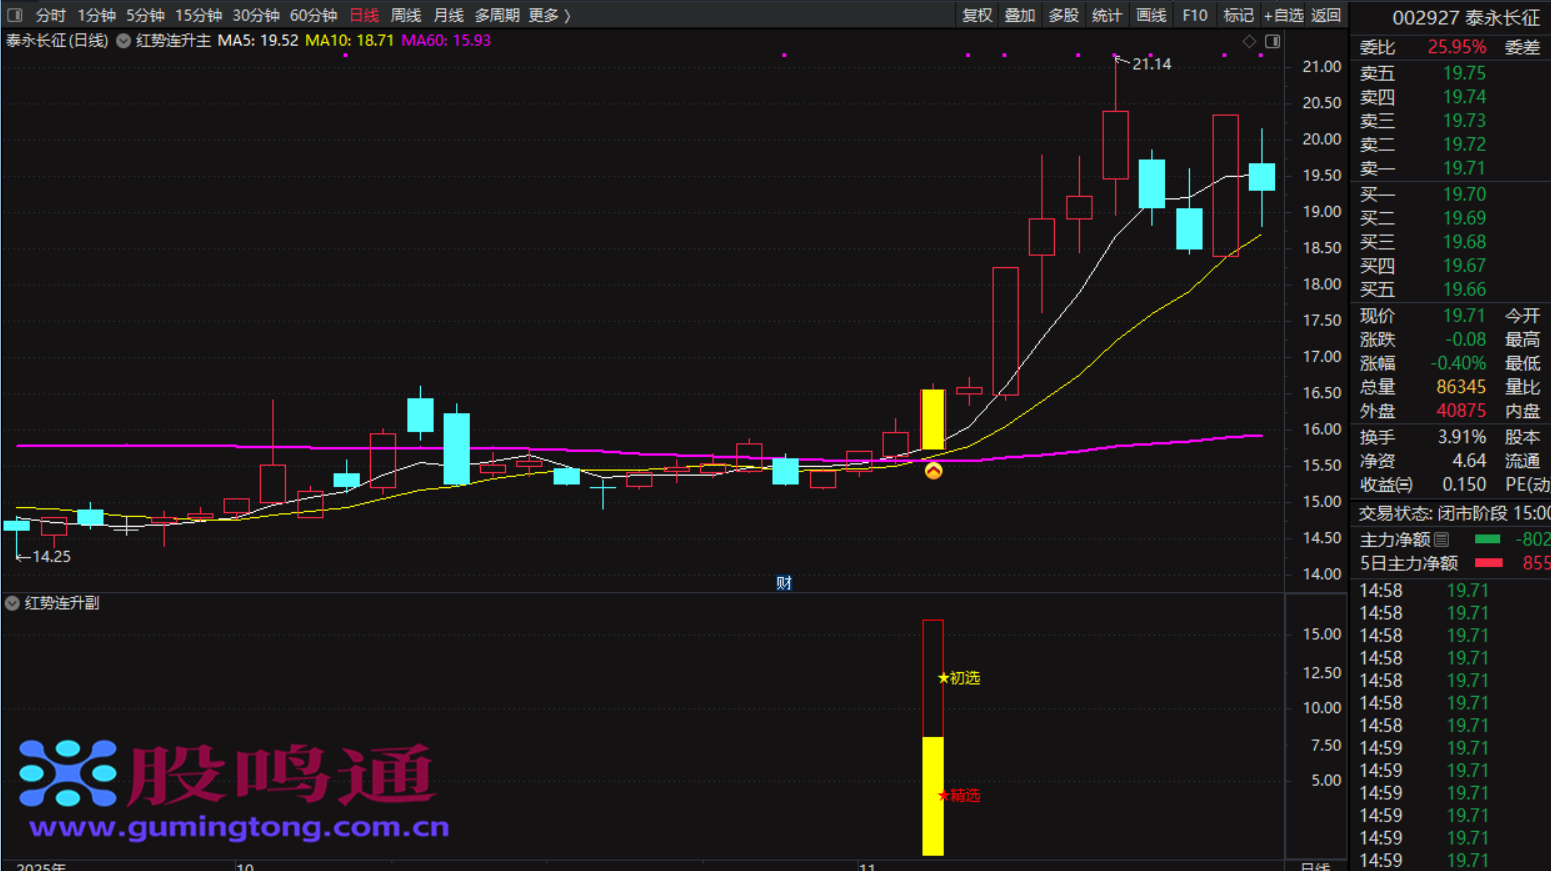This screenshot has height=871, width=1551.
Task: Open the 主力净额 detail list icon
Action: (1441, 539)
